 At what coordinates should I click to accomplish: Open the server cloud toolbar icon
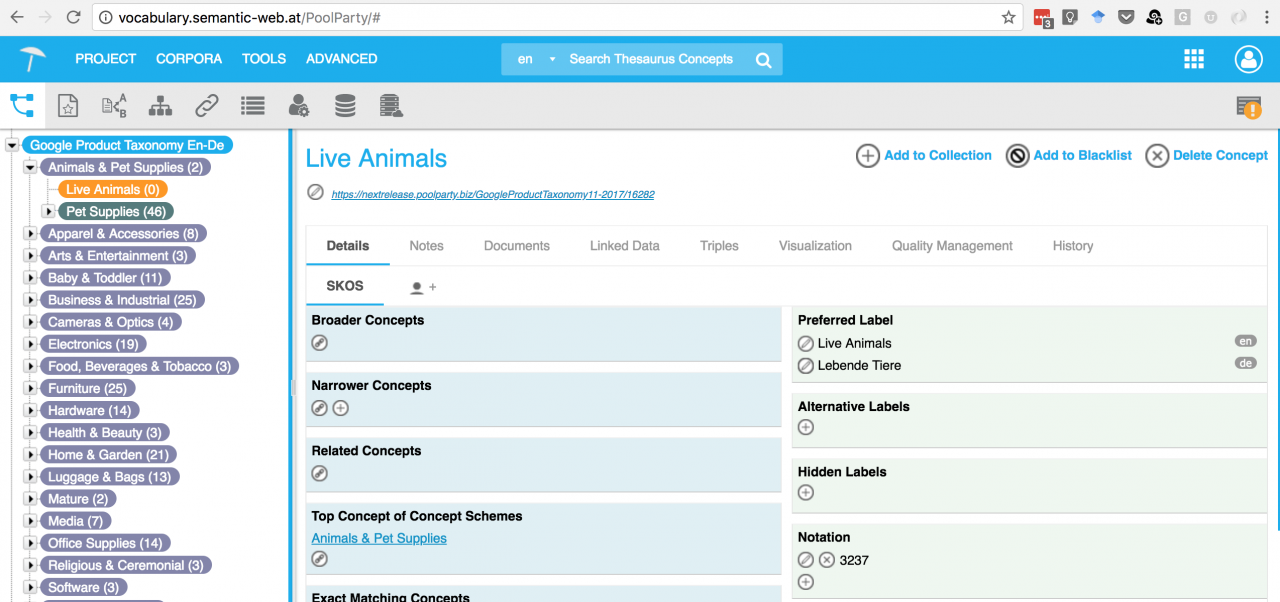391,105
